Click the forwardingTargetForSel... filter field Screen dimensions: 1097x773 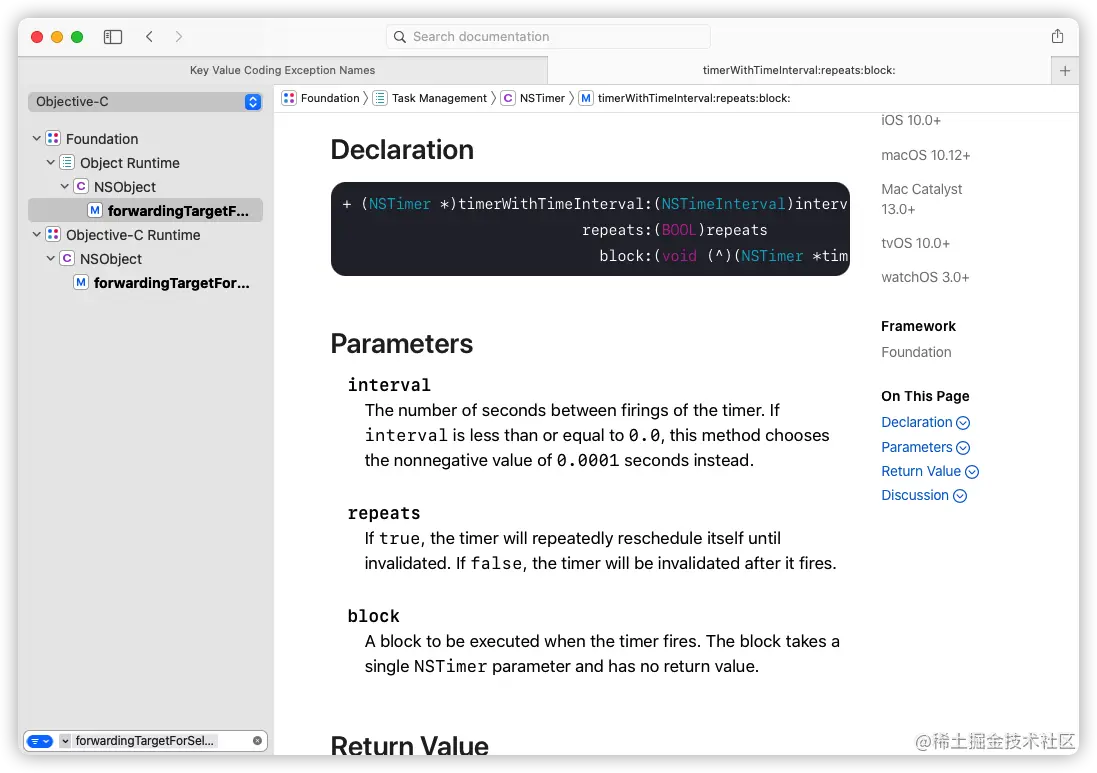(x=146, y=742)
